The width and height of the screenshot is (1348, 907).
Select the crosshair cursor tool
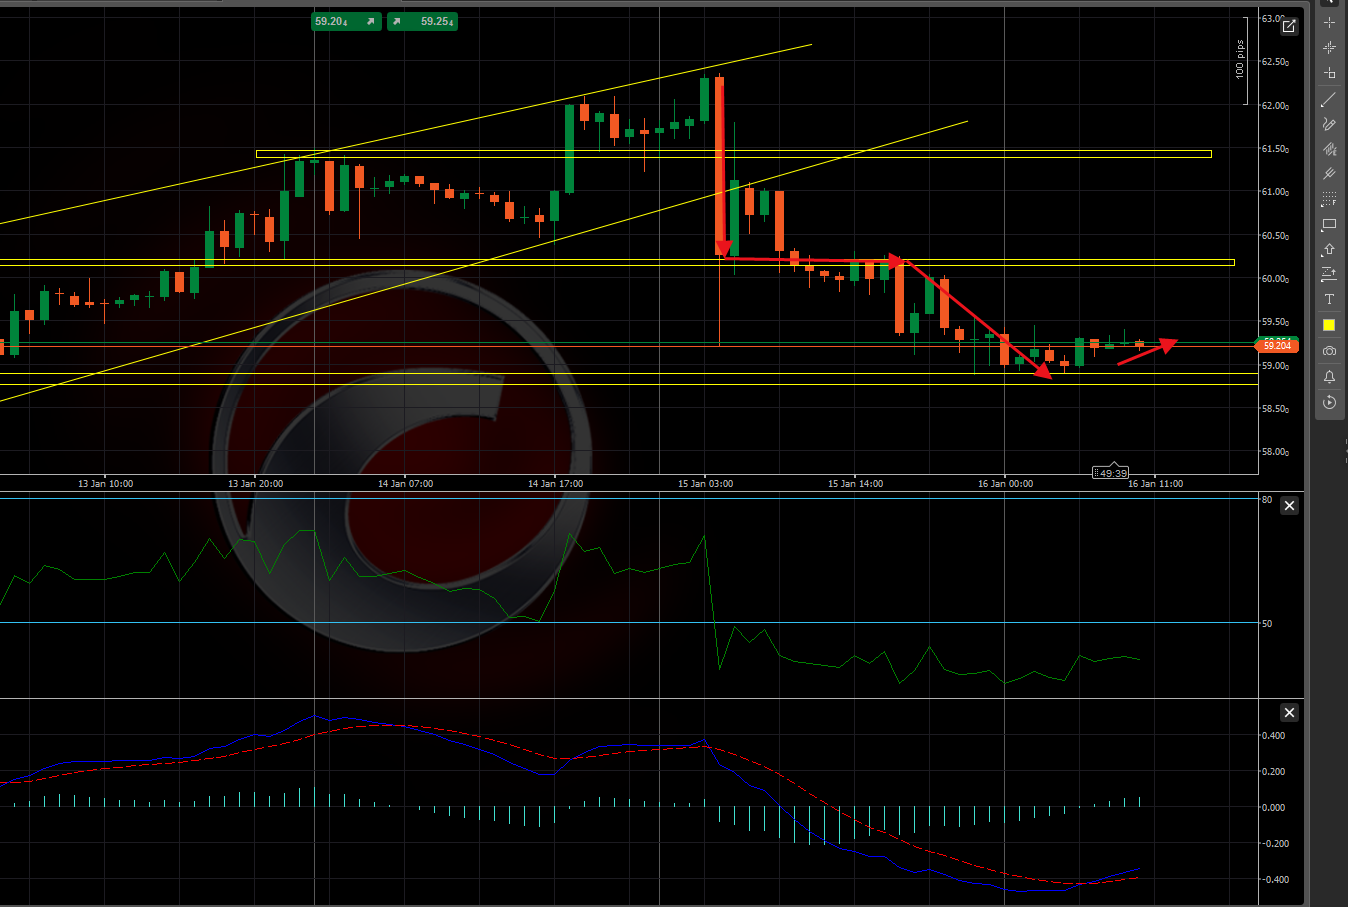pyautogui.click(x=1329, y=22)
